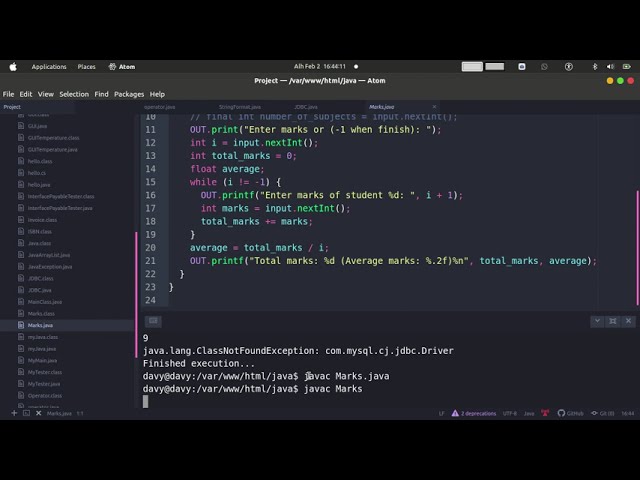Open the GitHub panel from status bar

[570, 413]
